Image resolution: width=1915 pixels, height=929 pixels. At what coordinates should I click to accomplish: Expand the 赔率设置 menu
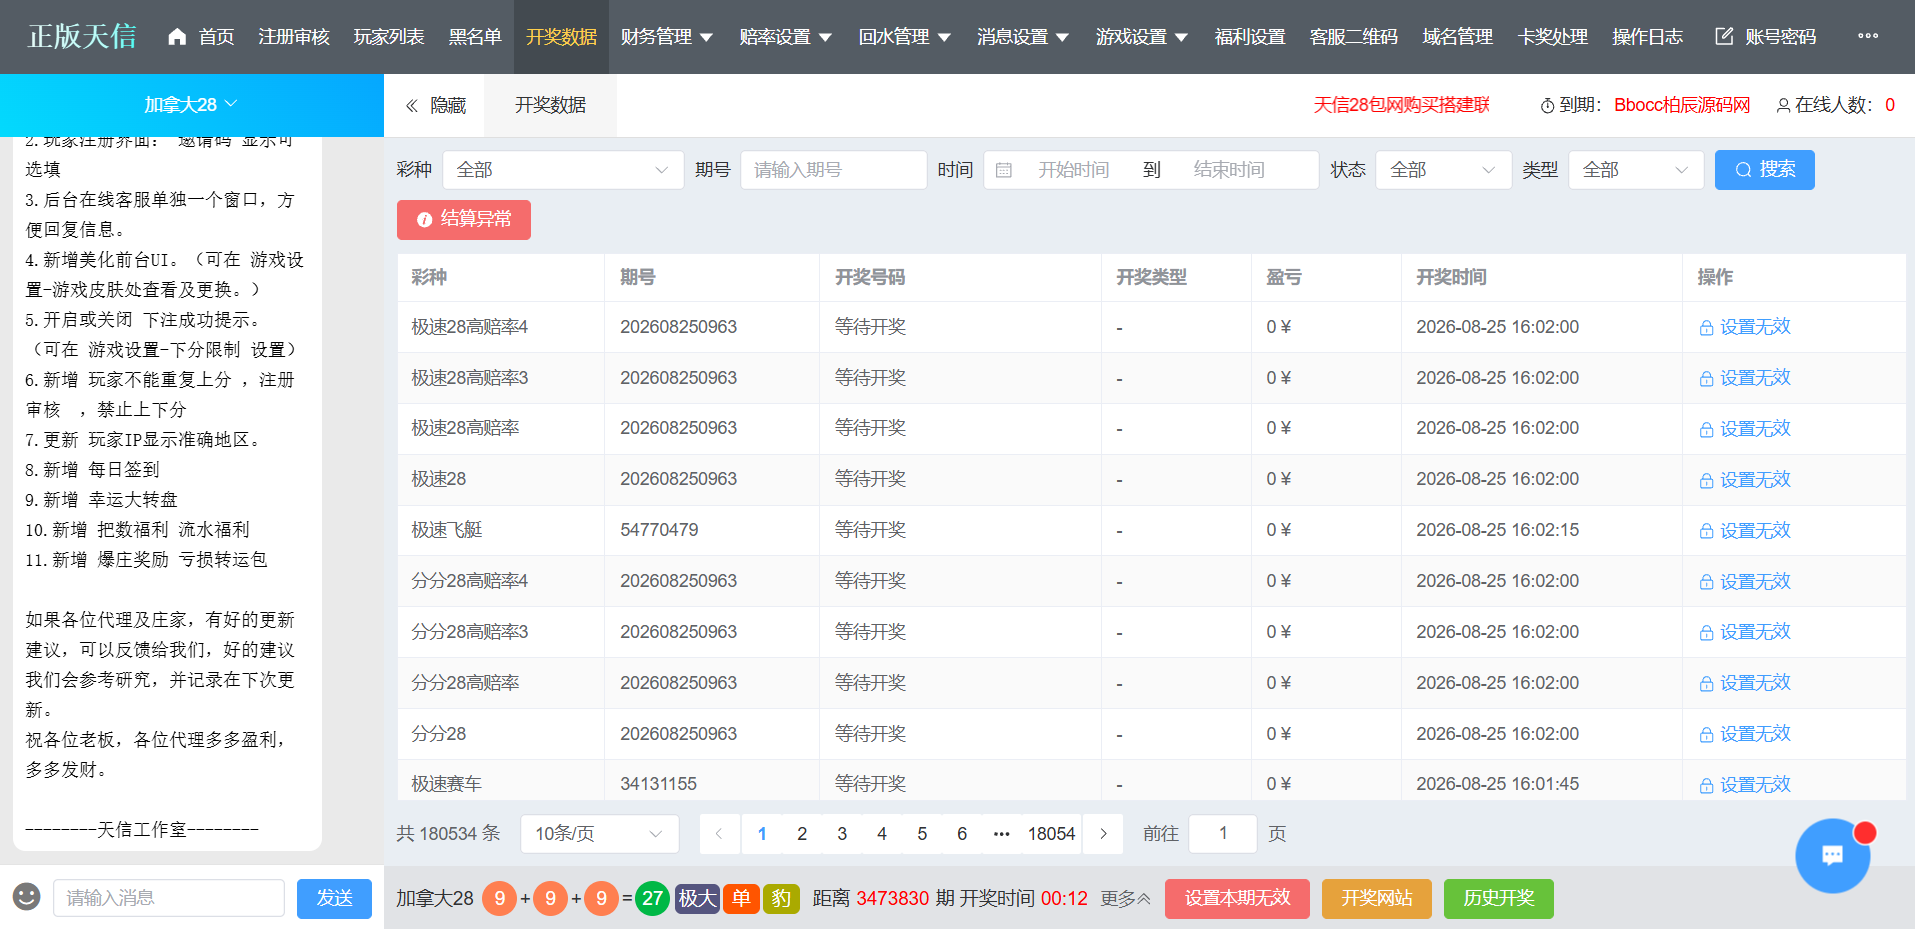click(785, 37)
